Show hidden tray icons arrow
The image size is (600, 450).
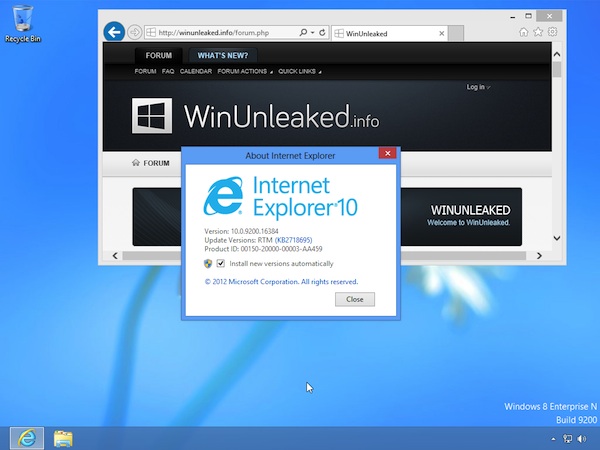553,439
